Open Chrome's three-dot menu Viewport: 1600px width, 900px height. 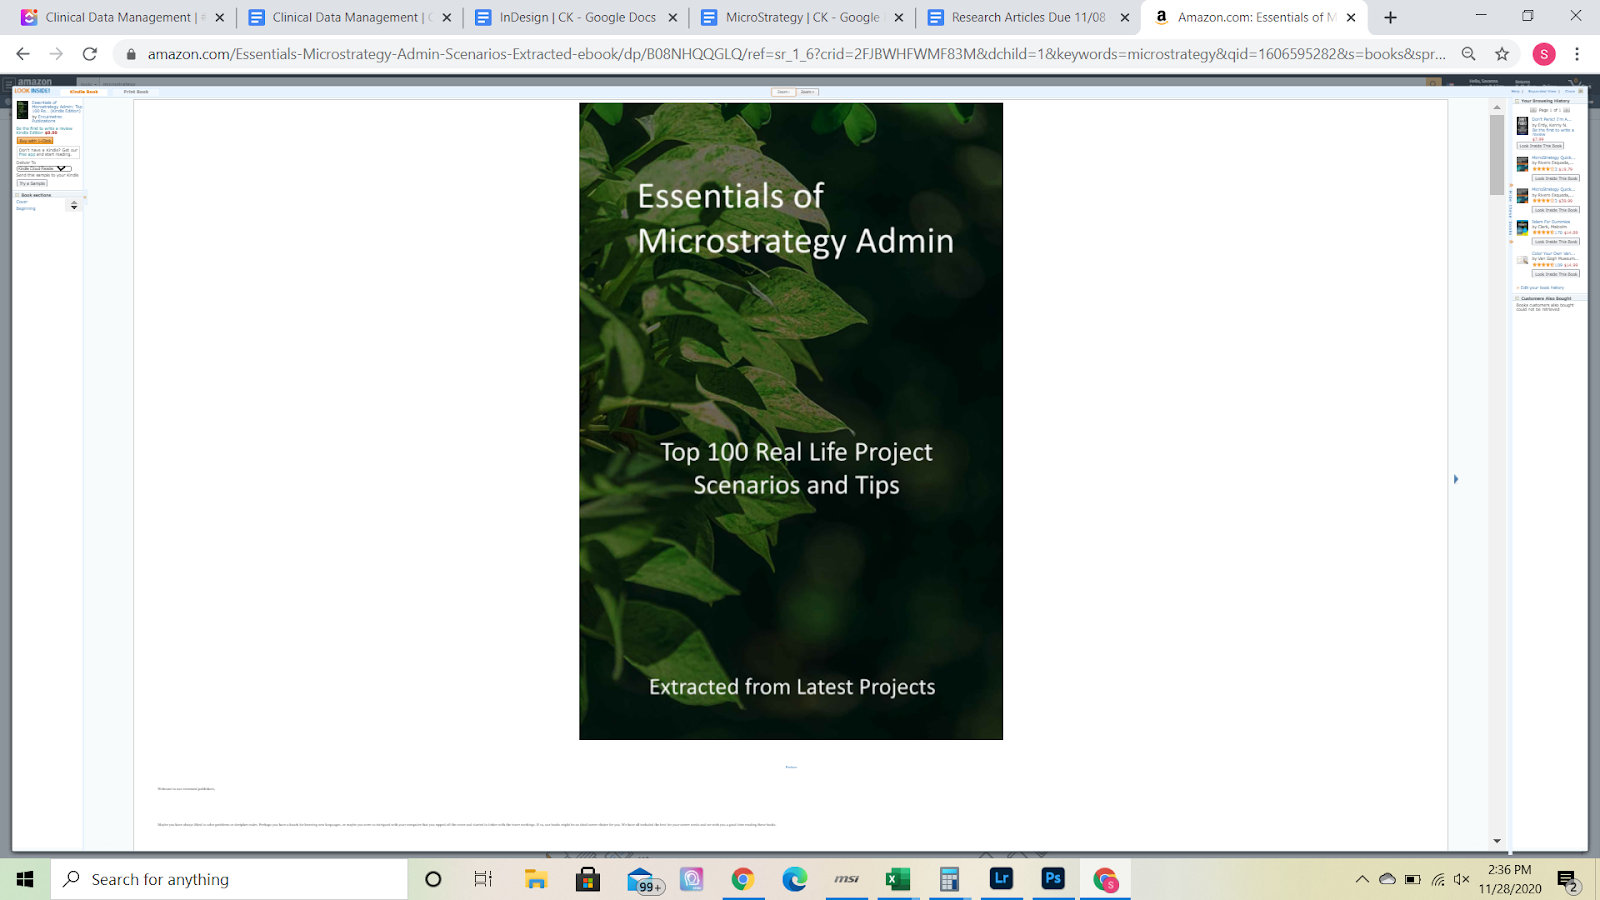coord(1577,54)
